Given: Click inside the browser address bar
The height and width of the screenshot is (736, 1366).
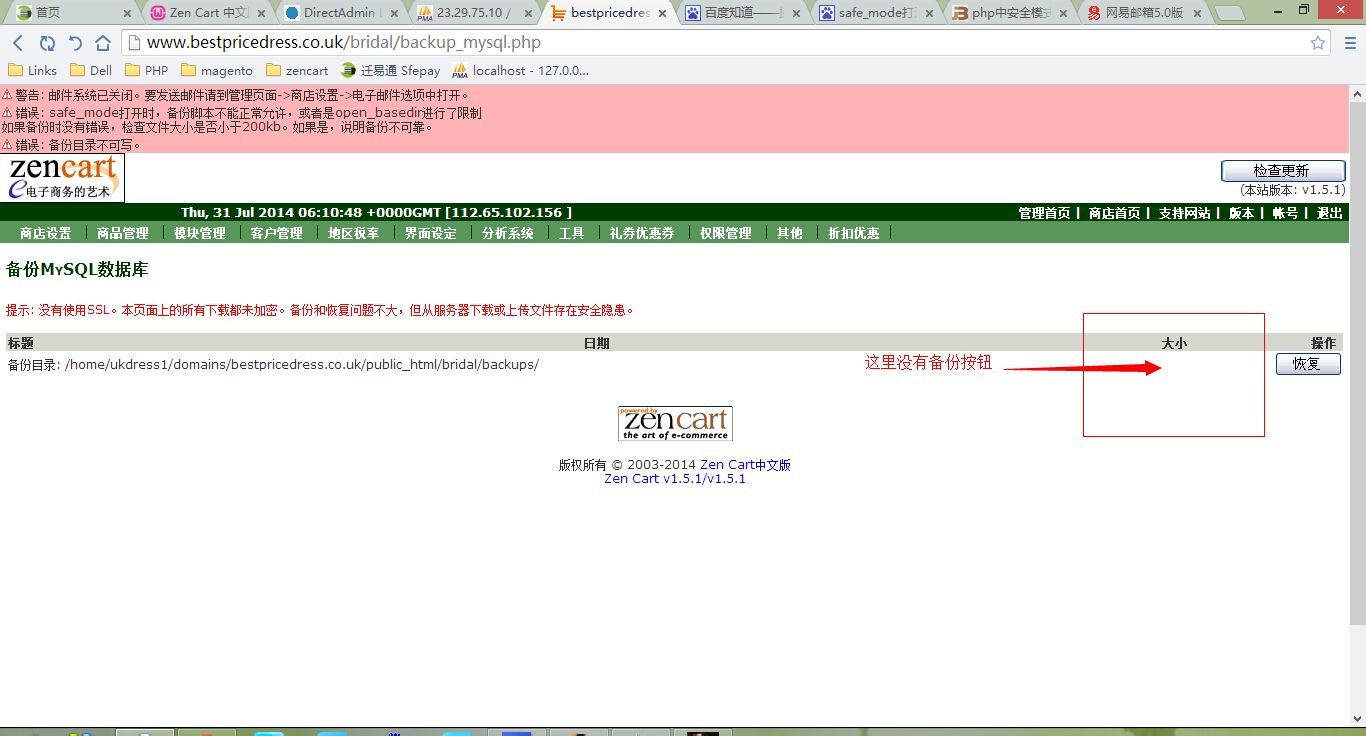Looking at the screenshot, I should click(x=400, y=42).
